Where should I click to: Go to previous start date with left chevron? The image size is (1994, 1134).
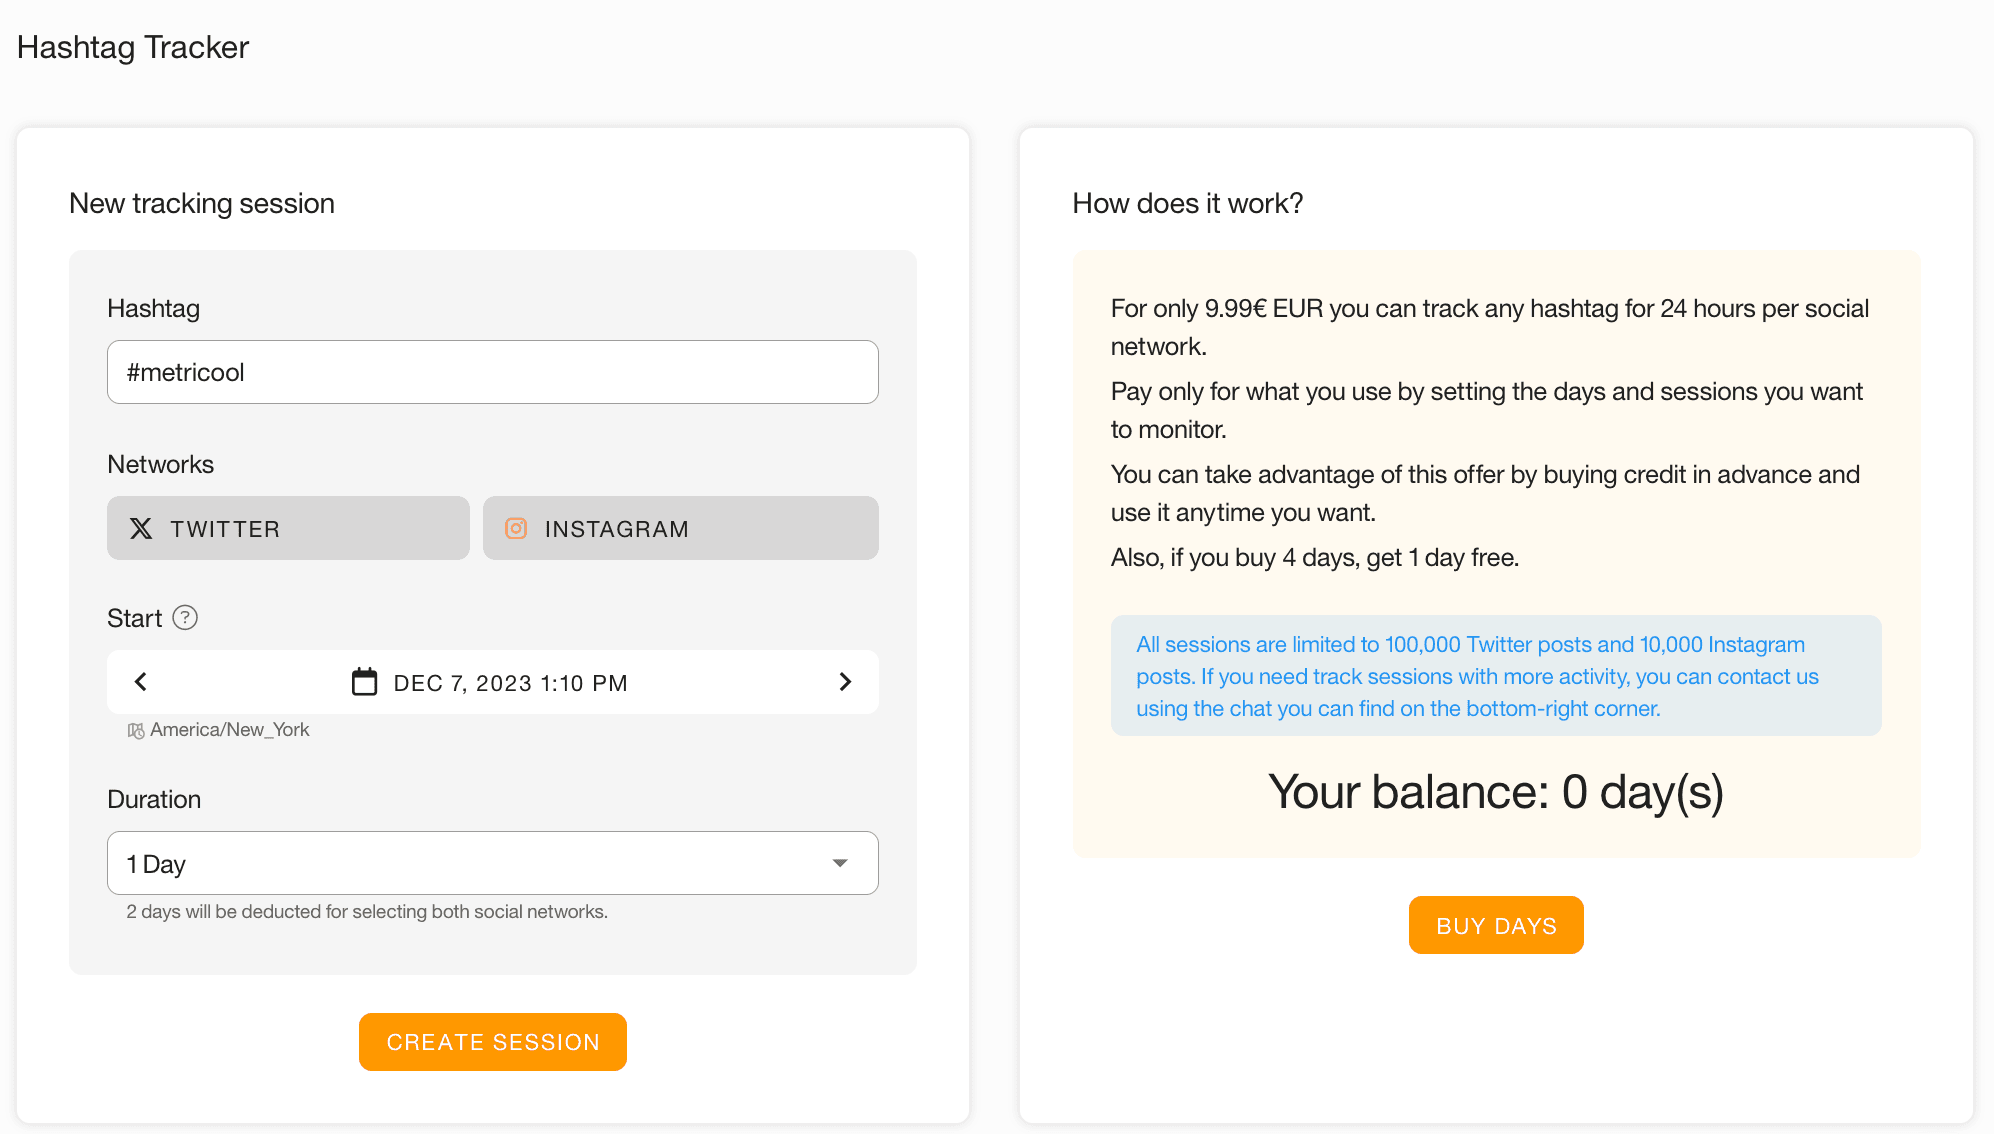coord(141,682)
